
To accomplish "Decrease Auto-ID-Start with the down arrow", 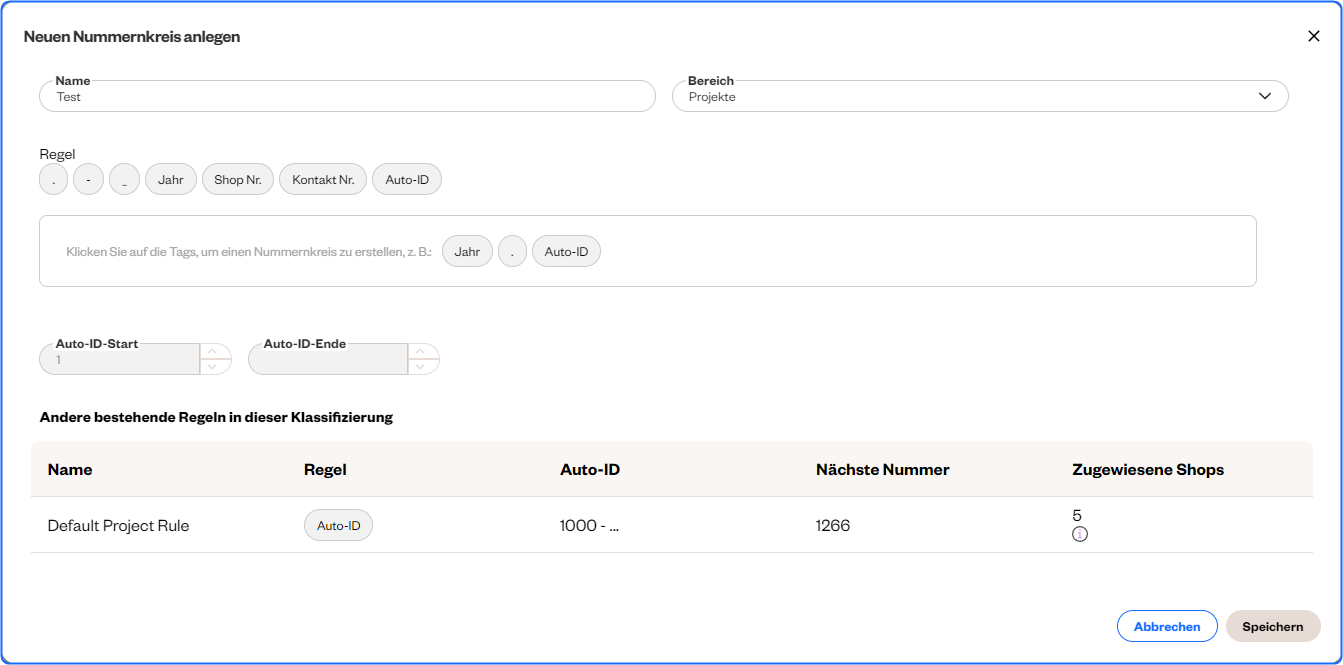I will click(215, 367).
